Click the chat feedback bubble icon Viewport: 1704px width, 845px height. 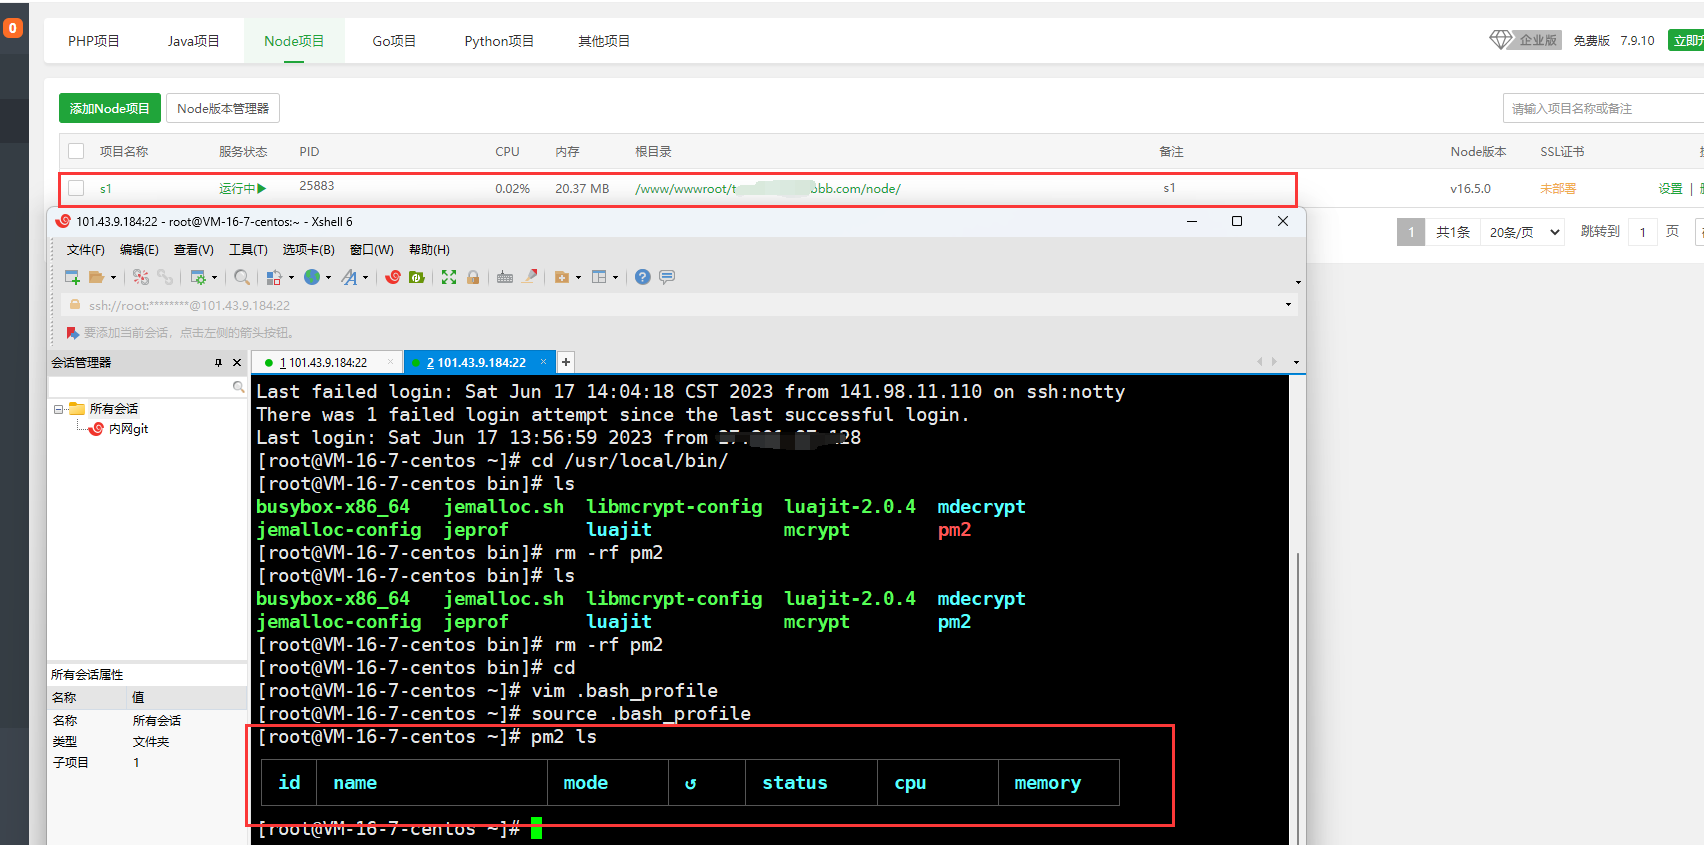click(x=667, y=277)
